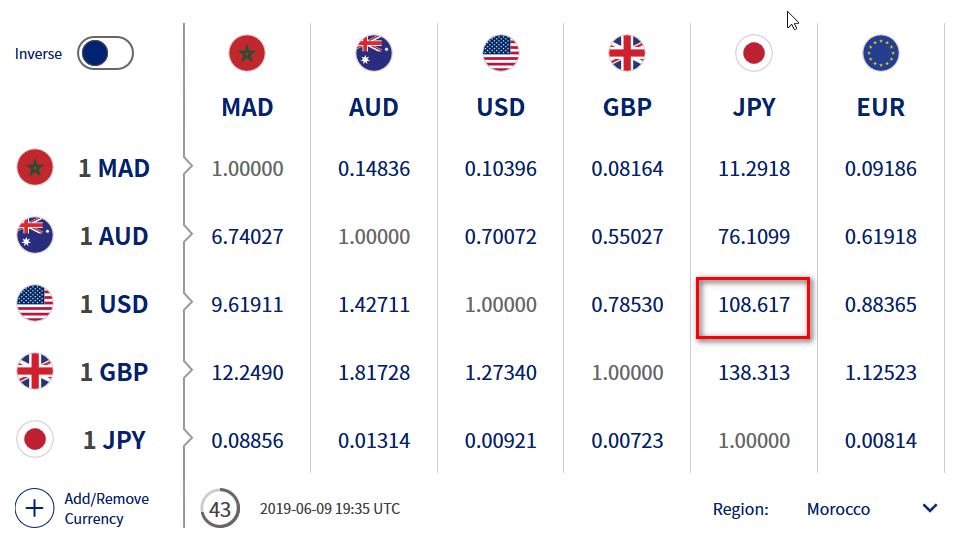Image resolution: width=953 pixels, height=544 pixels.
Task: Click the European Union flag icon
Action: point(881,53)
